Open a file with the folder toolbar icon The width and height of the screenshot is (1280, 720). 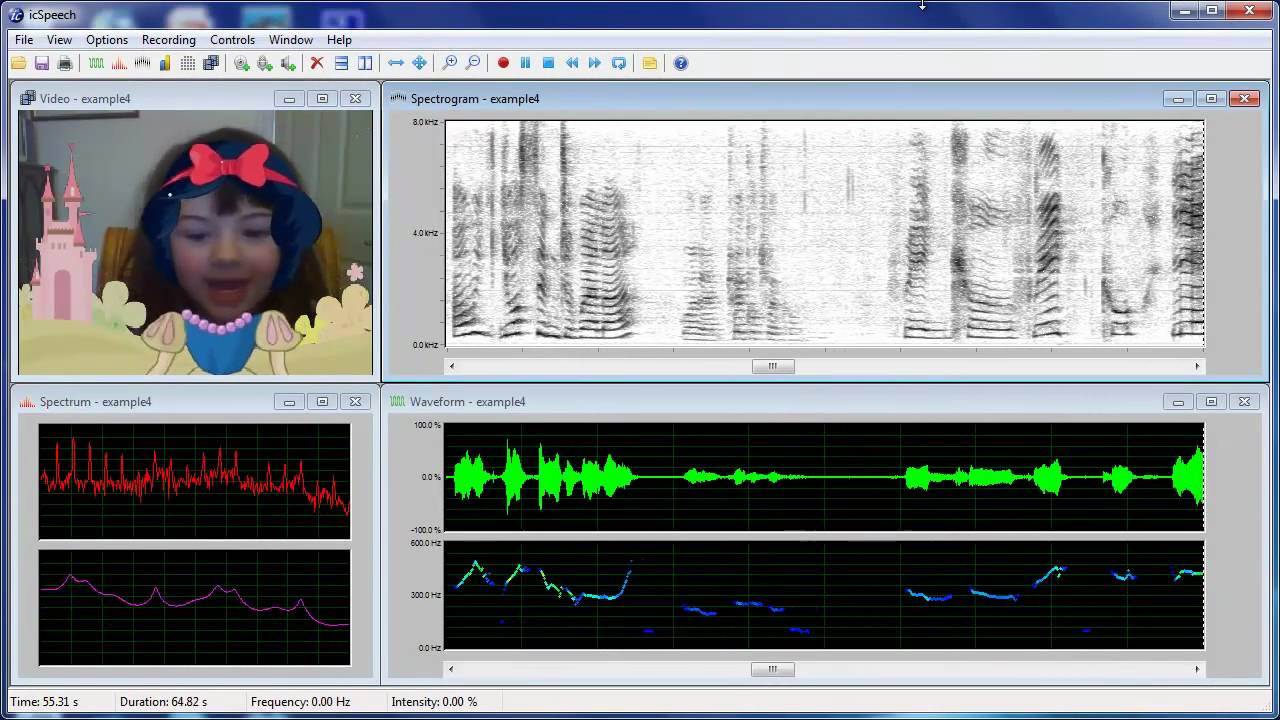[19, 63]
